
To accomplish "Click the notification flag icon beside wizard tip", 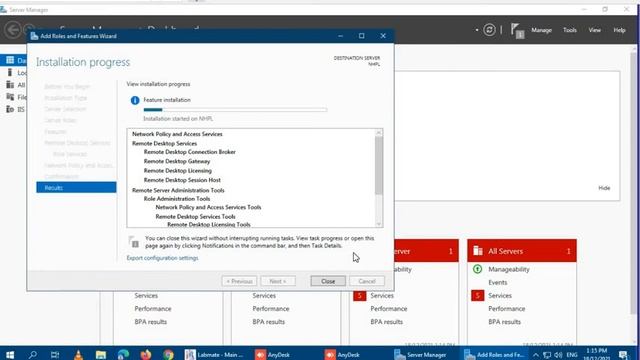I will point(134,242).
